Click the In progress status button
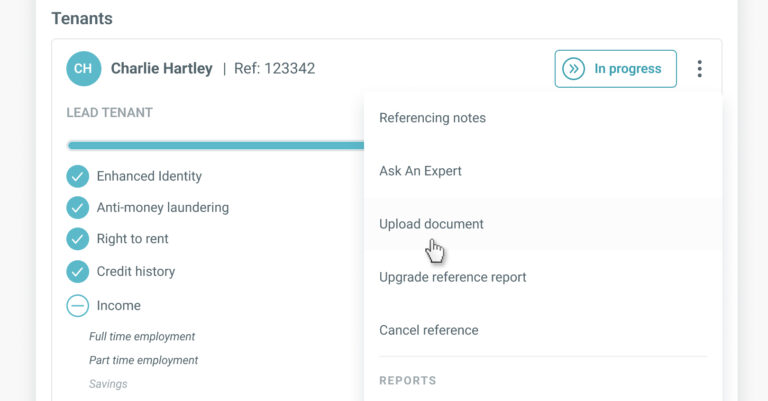Screen dimensions: 768x401 (x=616, y=69)
